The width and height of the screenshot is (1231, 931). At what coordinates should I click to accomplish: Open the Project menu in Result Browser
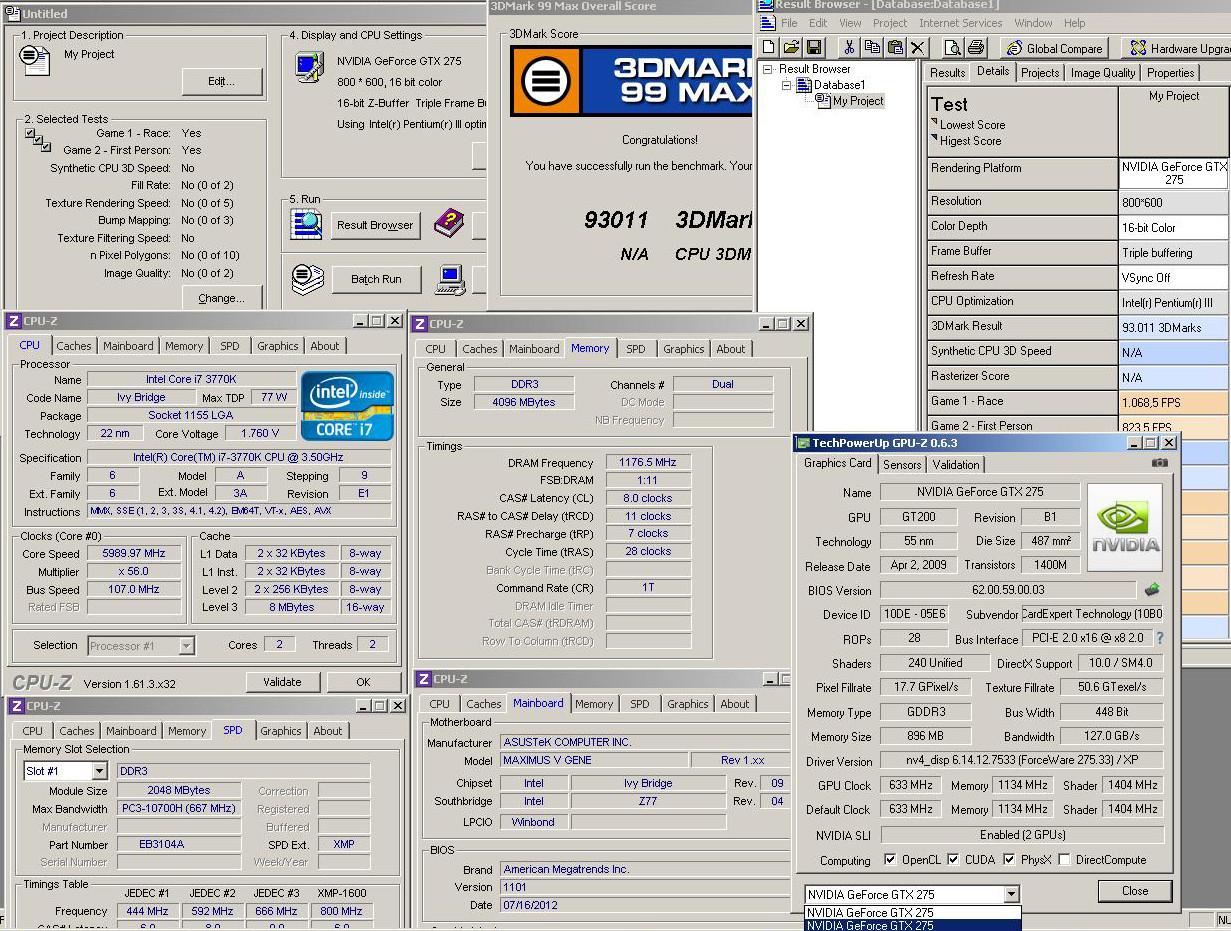coord(890,23)
